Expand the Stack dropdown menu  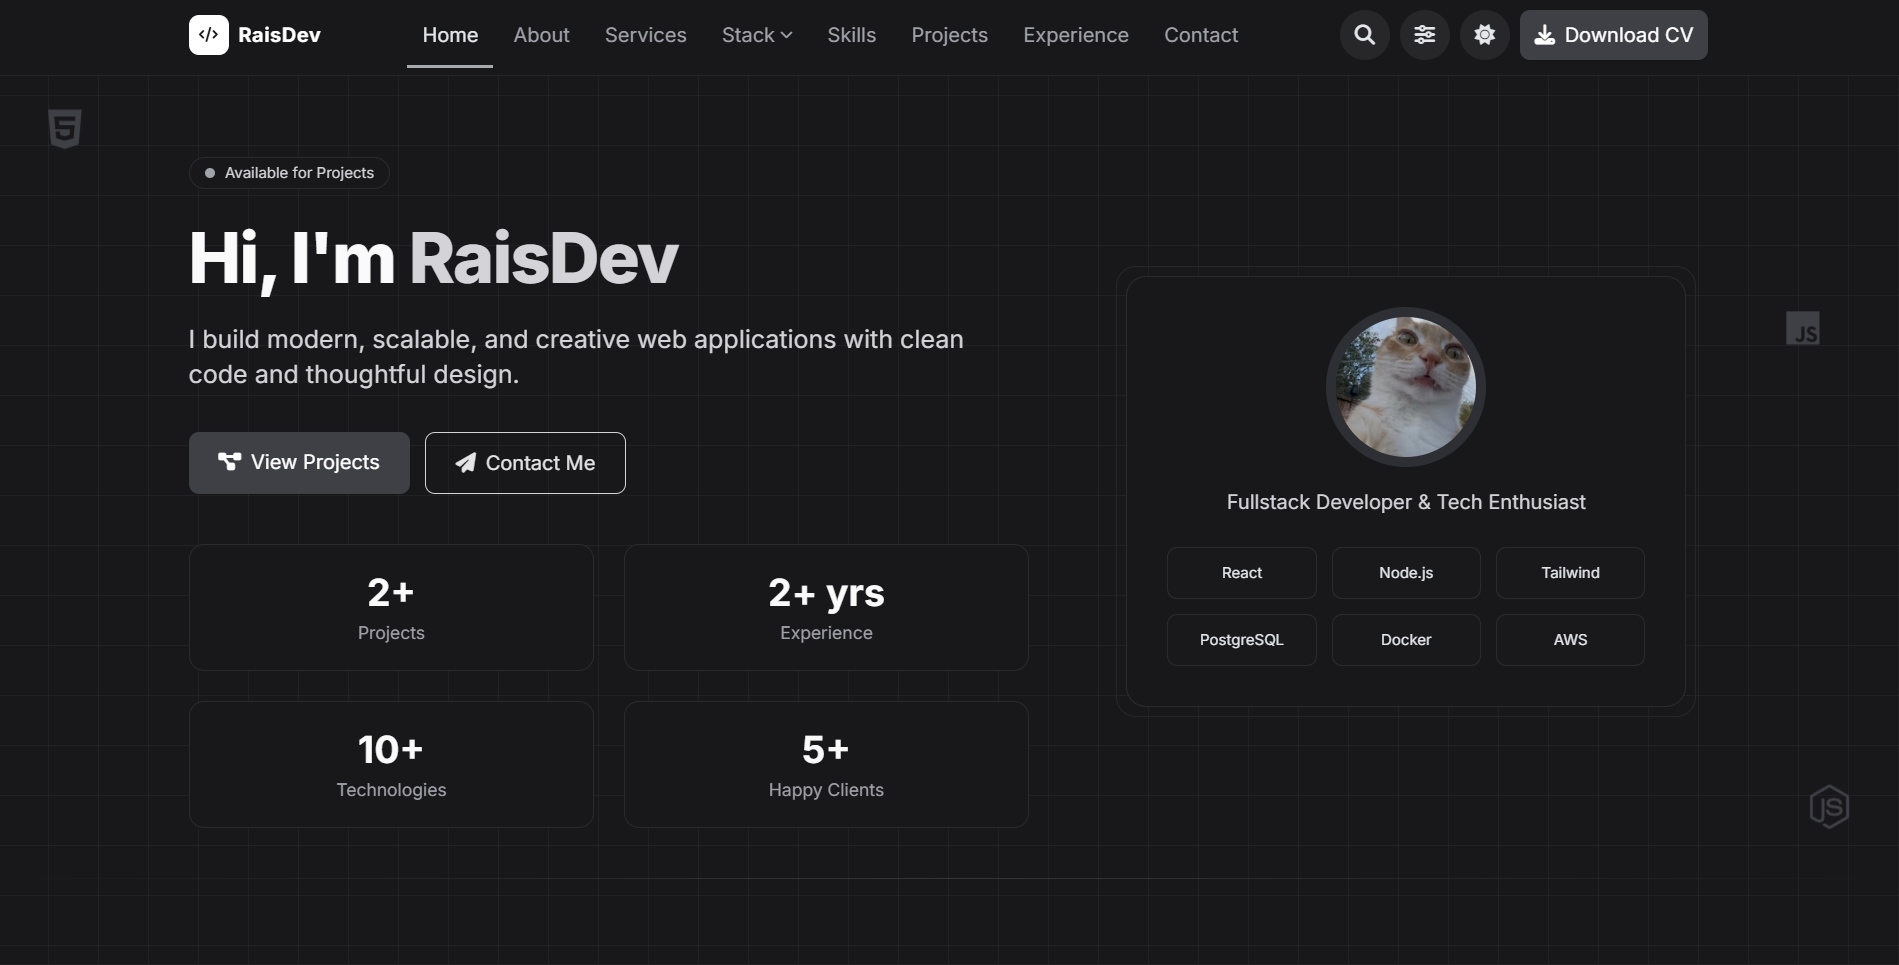click(x=756, y=34)
